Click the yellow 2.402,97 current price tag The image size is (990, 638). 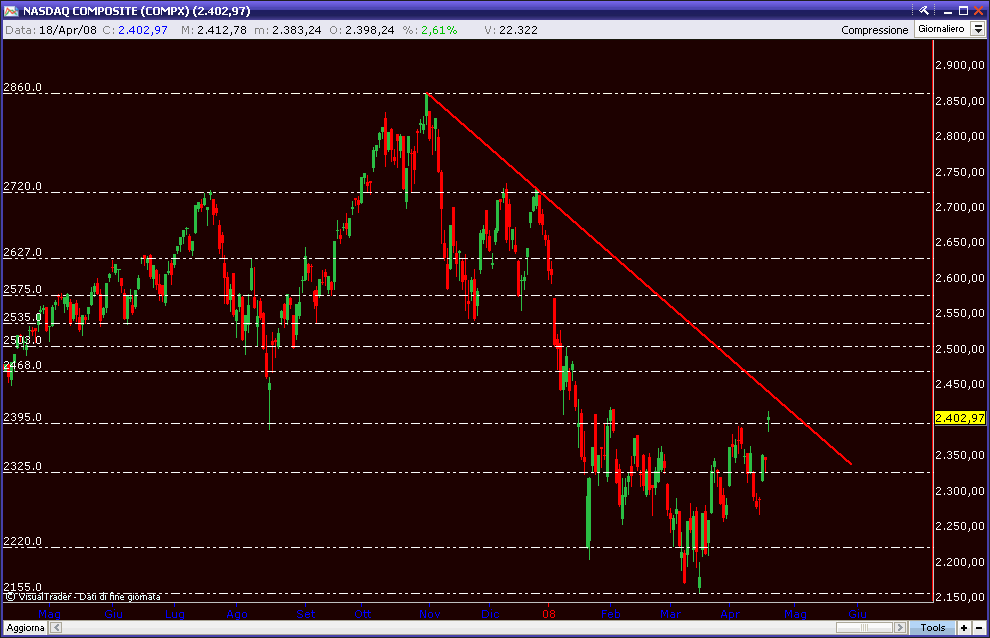(959, 417)
